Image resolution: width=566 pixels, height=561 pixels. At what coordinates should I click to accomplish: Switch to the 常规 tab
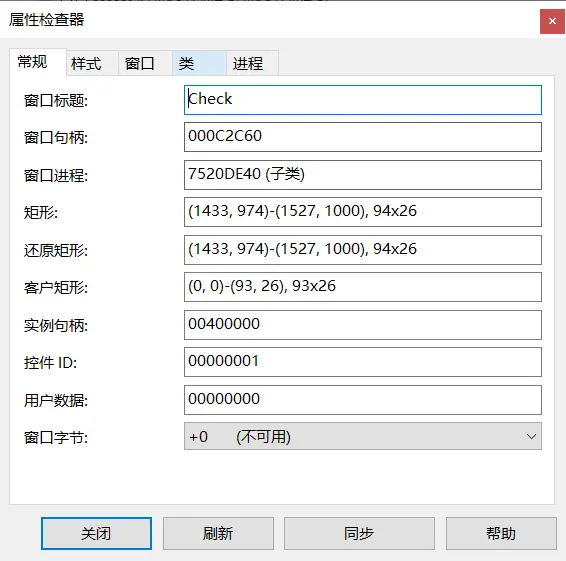[x=38, y=62]
